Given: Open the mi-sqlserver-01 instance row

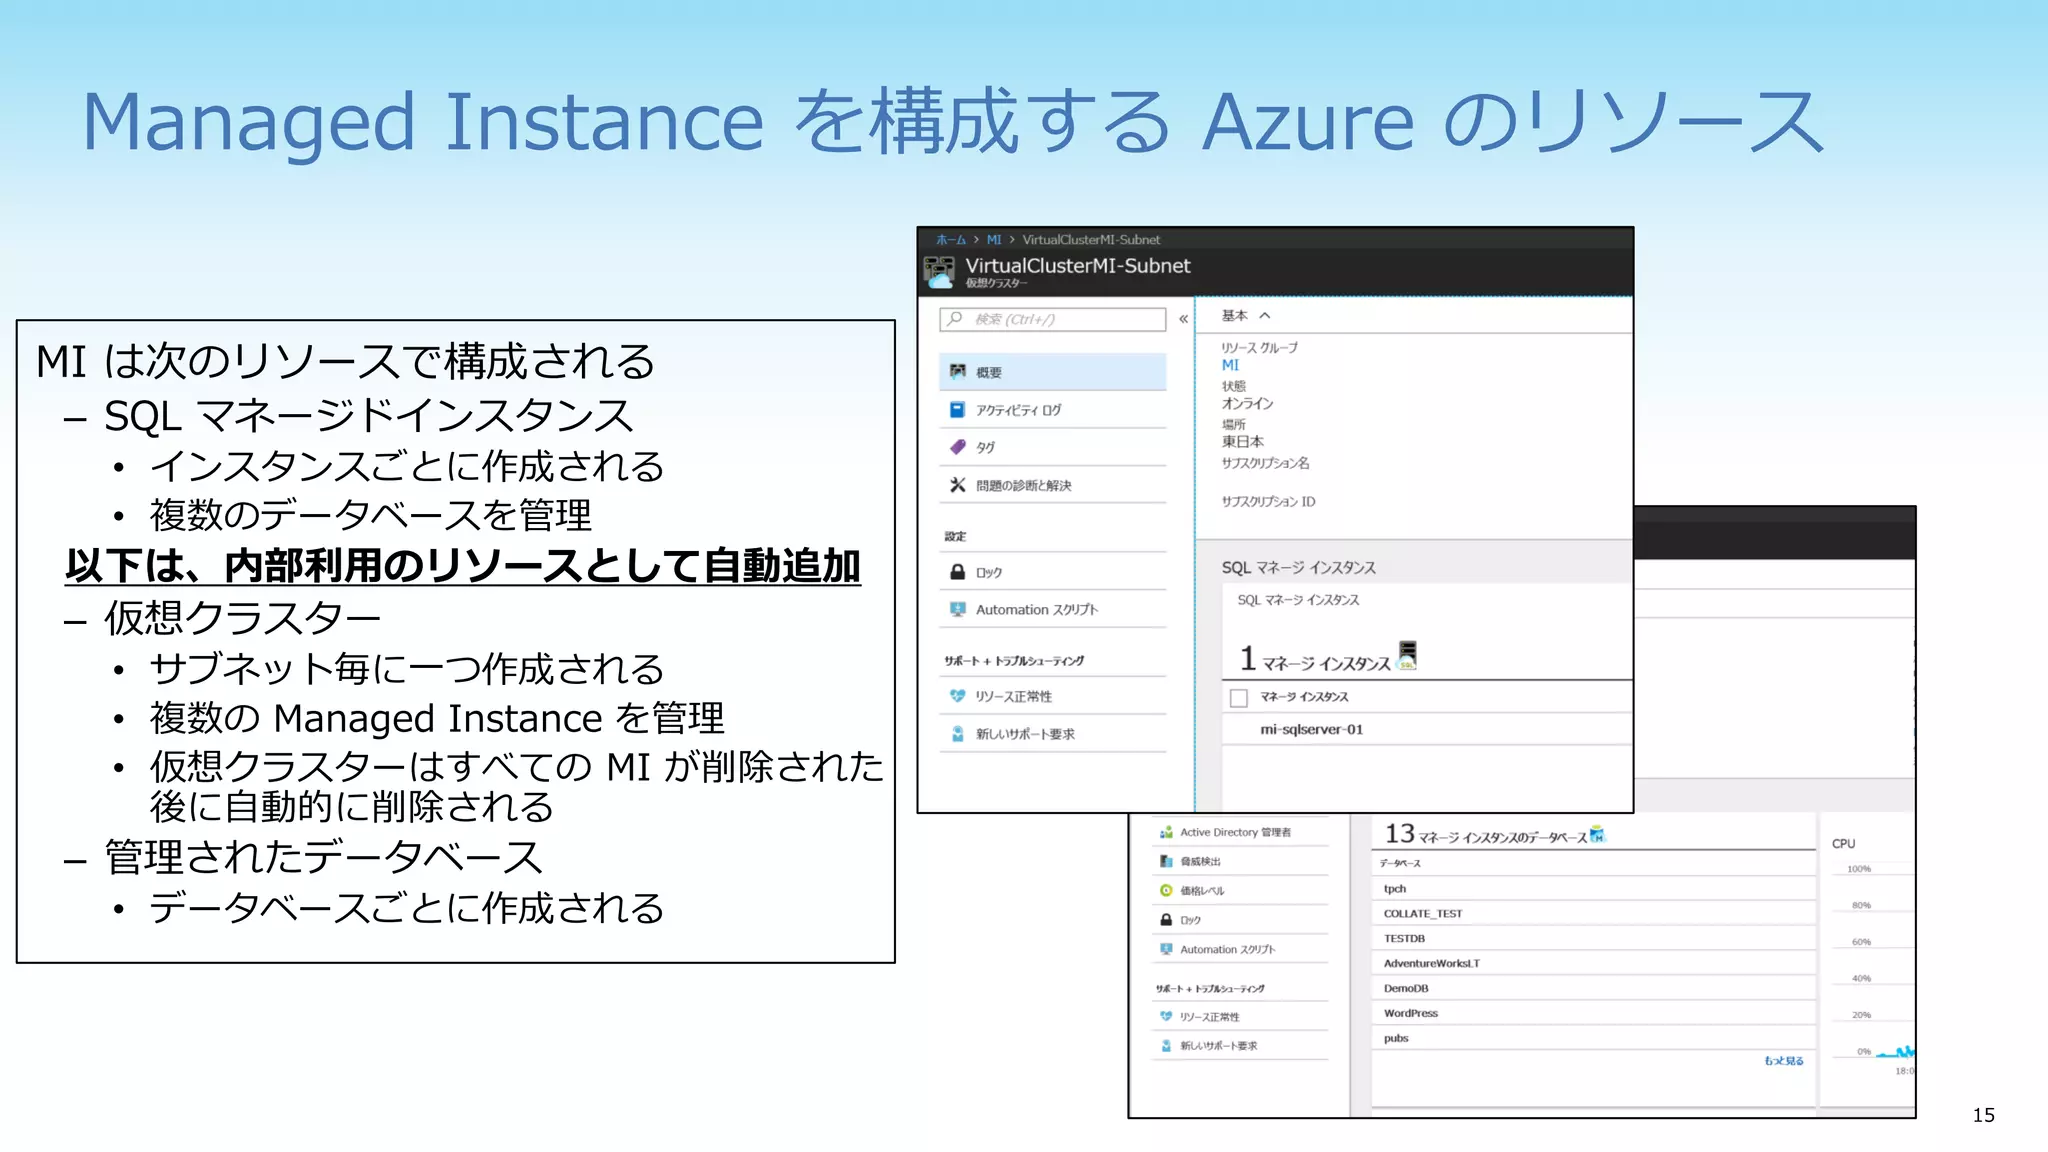Looking at the screenshot, I should point(1426,729).
